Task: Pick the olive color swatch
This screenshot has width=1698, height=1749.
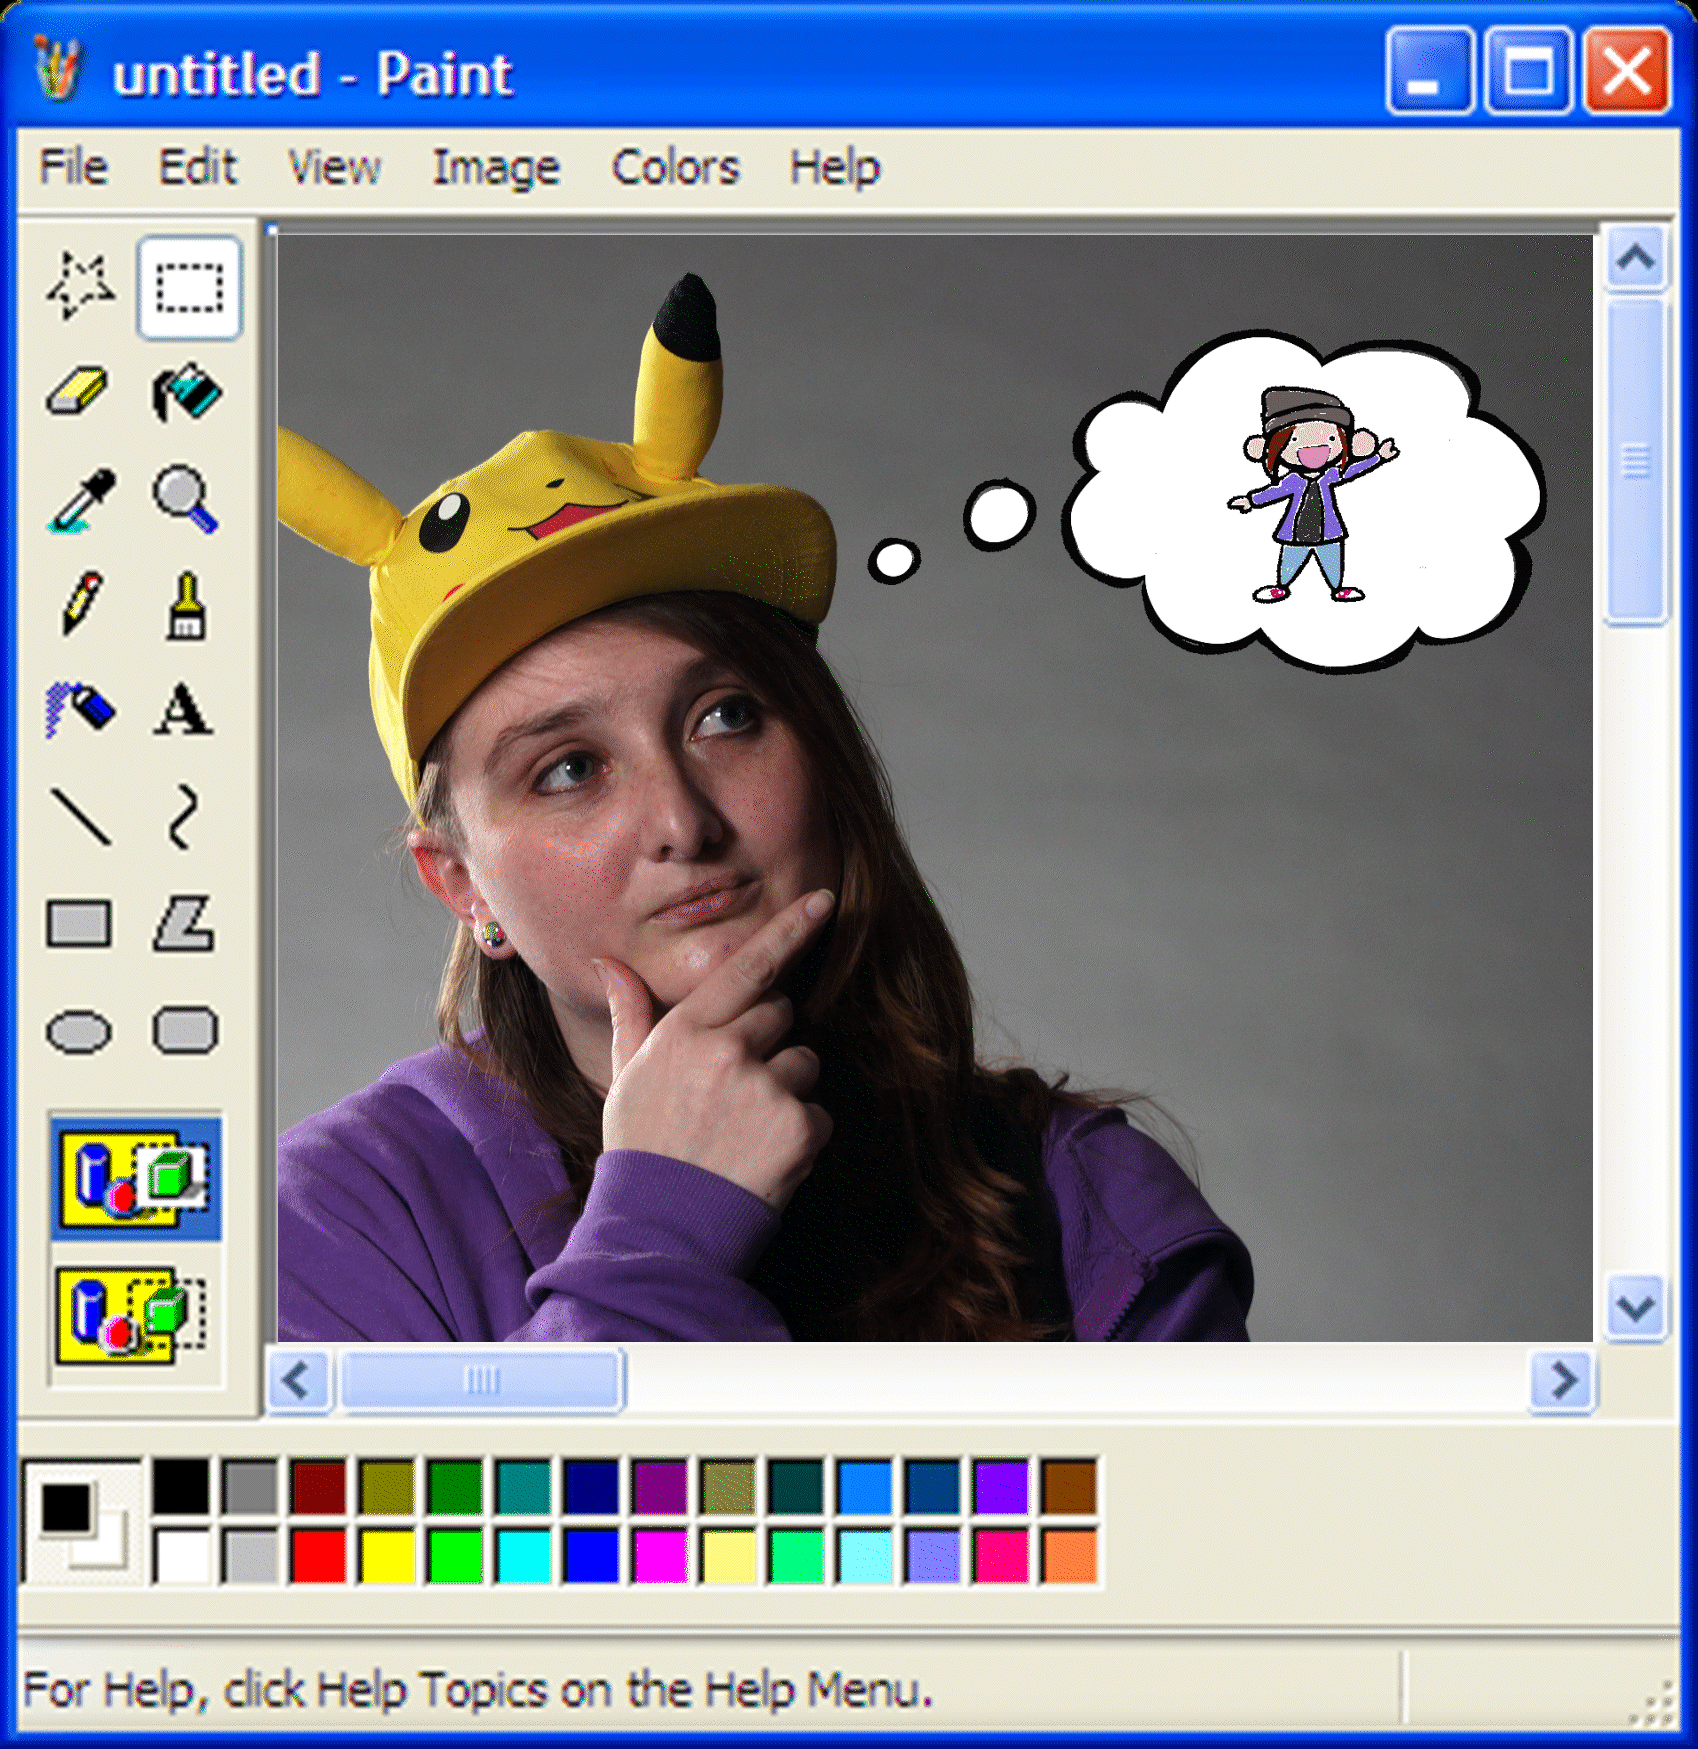Action: click(387, 1486)
